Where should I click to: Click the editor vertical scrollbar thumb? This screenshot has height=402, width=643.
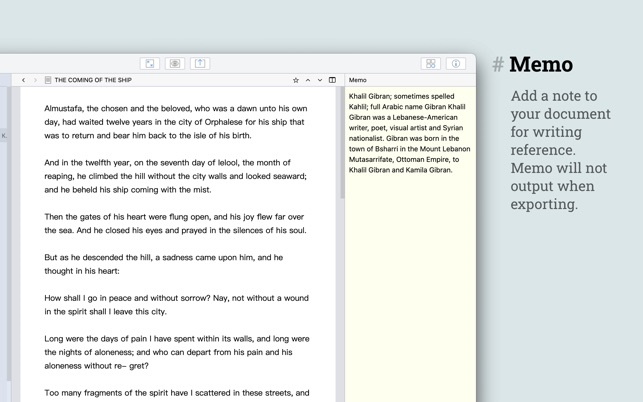[342, 143]
